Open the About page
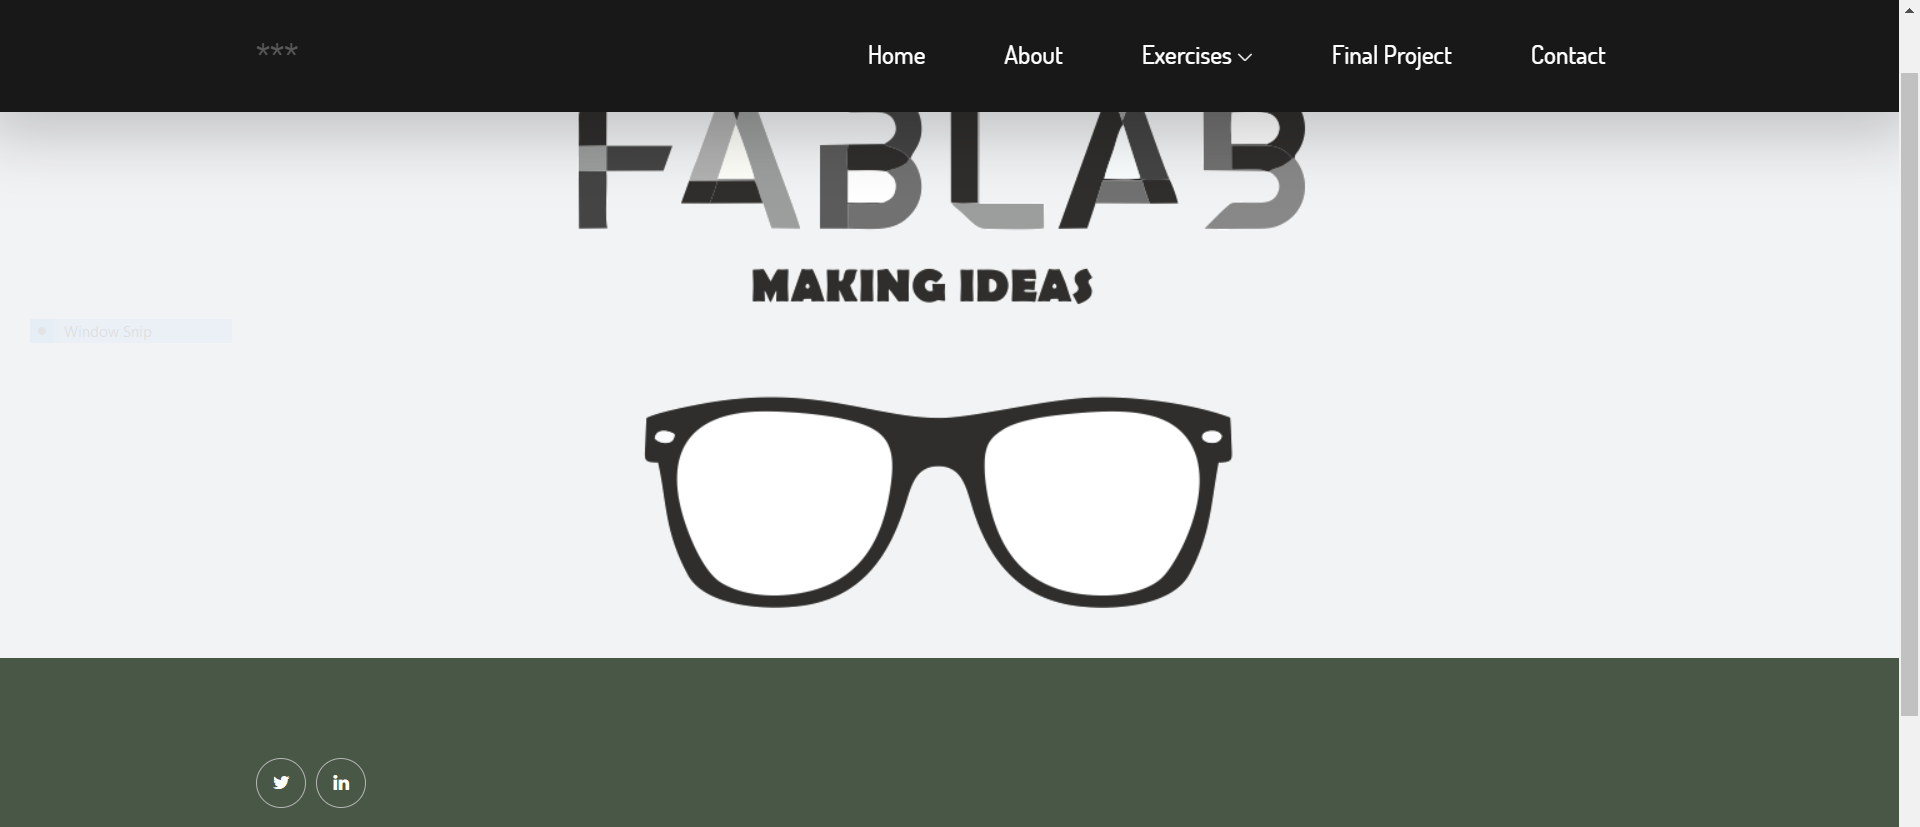The width and height of the screenshot is (1920, 827). [1033, 56]
